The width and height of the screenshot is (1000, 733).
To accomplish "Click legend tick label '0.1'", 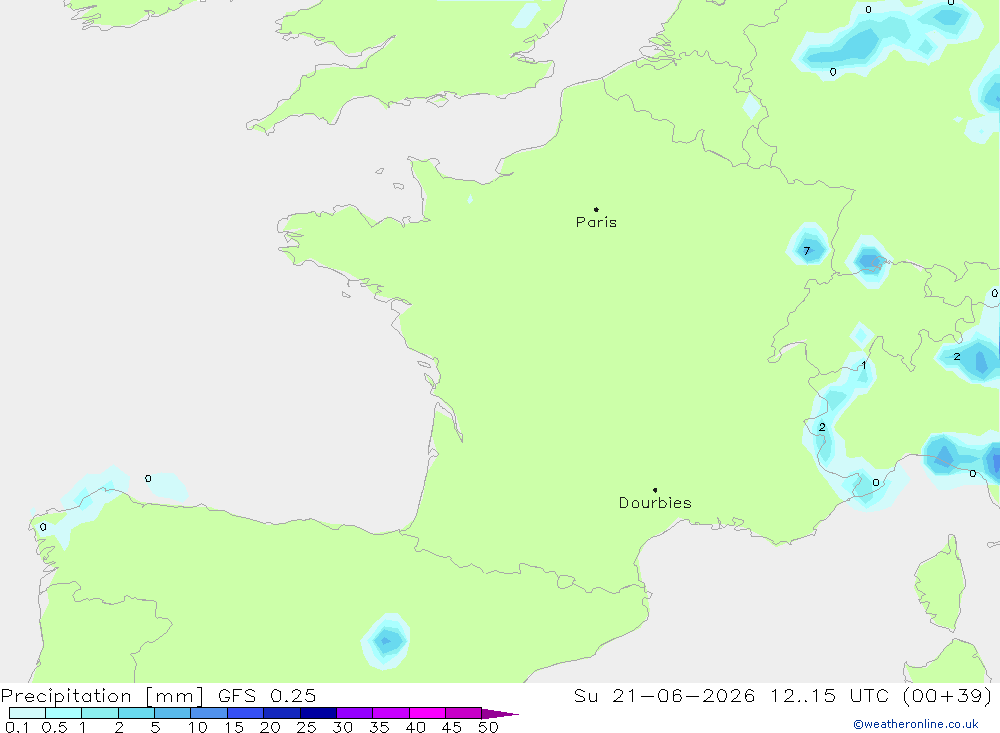I will tap(17, 727).
